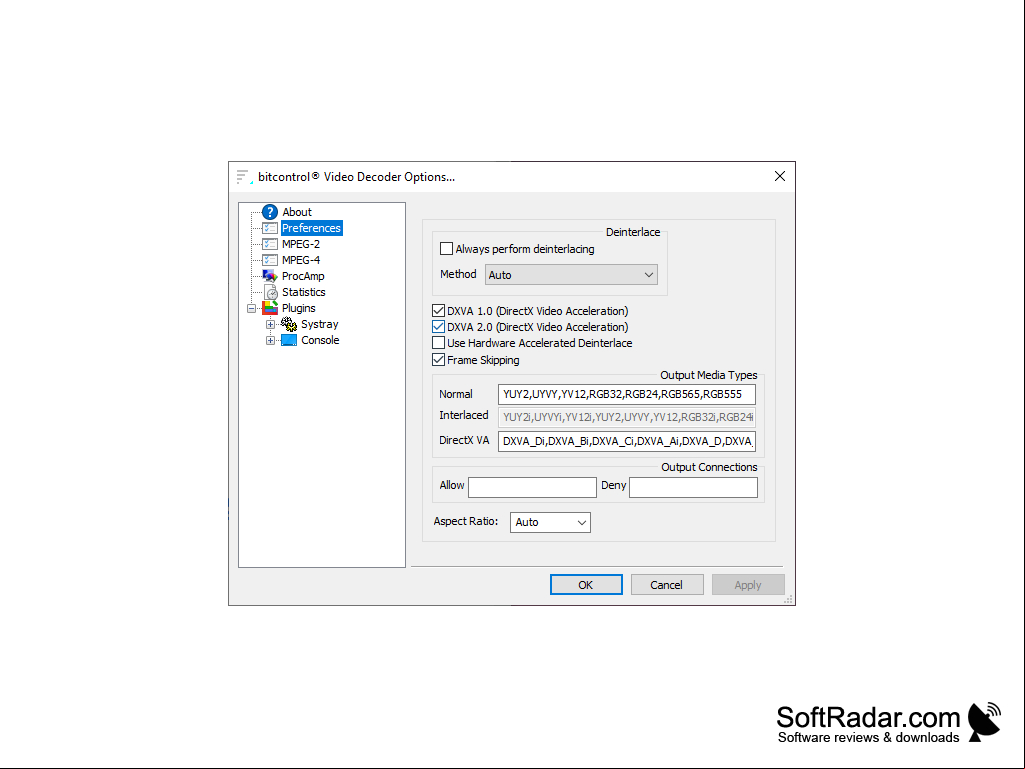
Task: Click the Deny output connections field
Action: click(694, 487)
